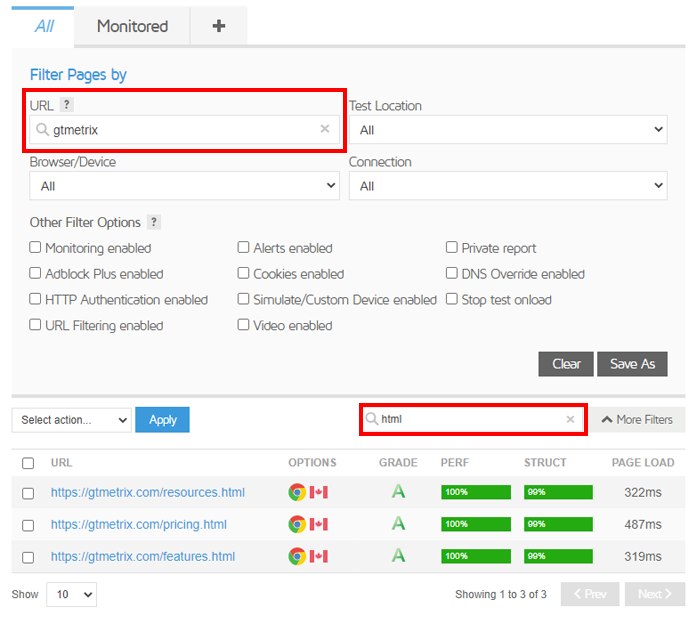Tick HTTP Authentication enabled
This screenshot has width=694, height=620.
[x=35, y=299]
